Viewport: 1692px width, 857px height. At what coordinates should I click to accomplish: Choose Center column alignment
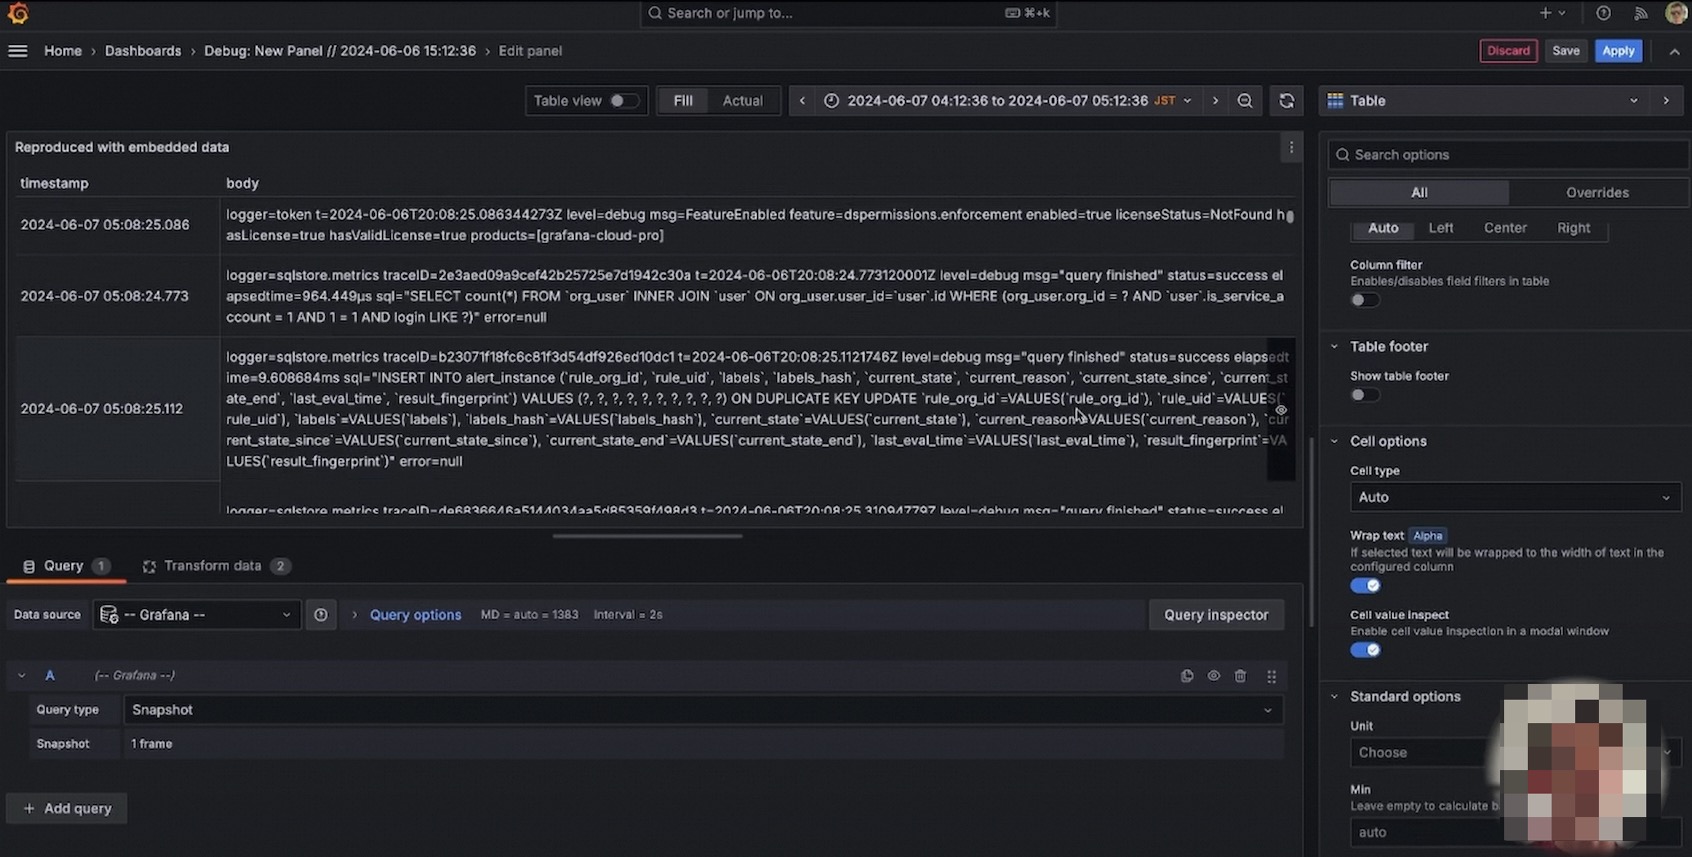click(1505, 228)
